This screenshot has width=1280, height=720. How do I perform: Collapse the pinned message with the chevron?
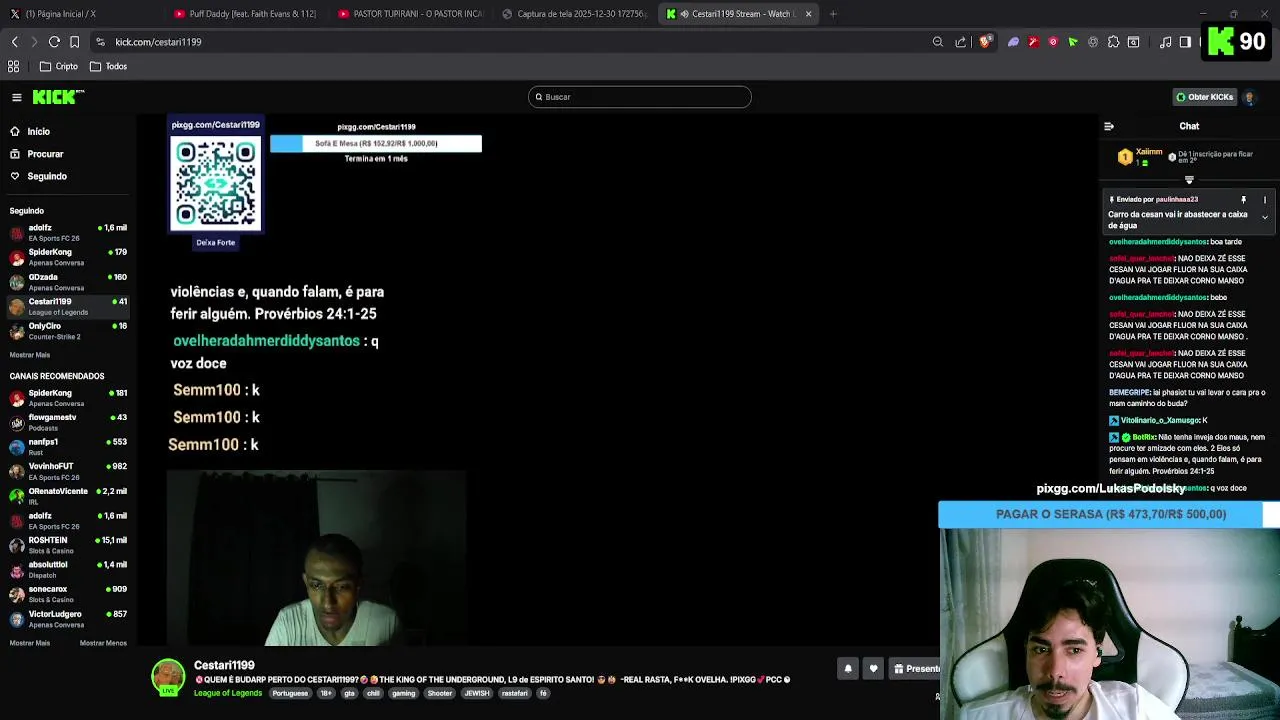tap(1265, 217)
